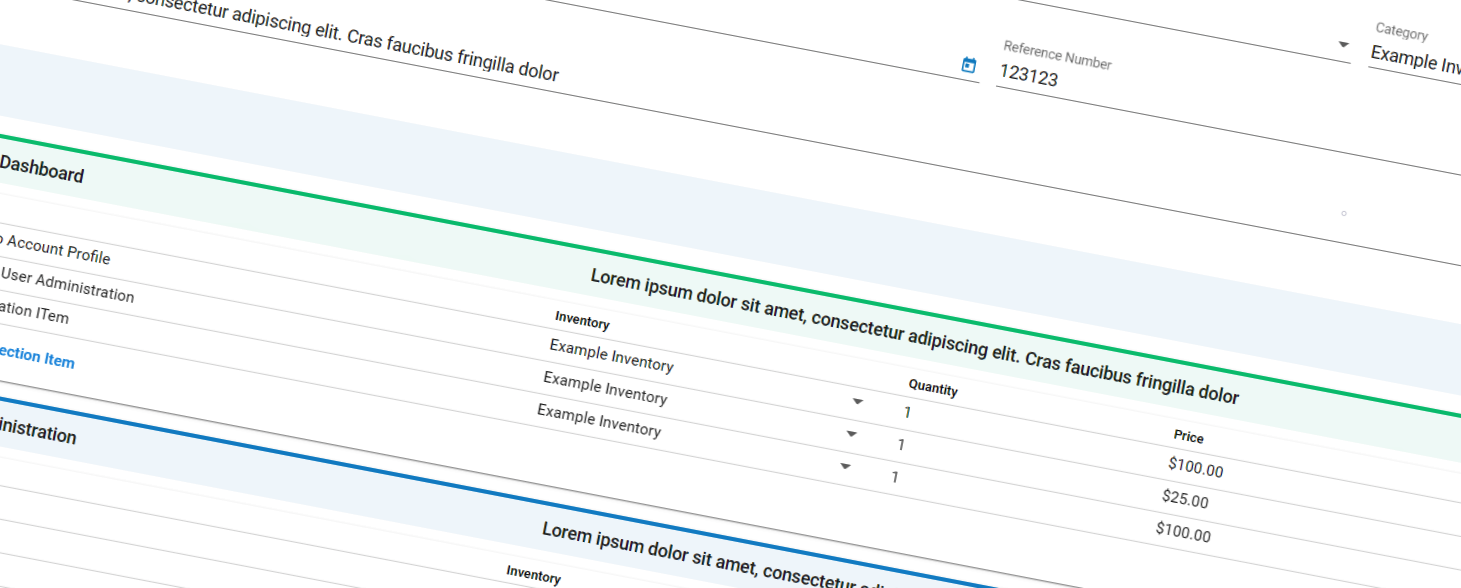Expand the dropdown arrow left of Category
This screenshot has width=1461, height=588.
coord(1343,45)
